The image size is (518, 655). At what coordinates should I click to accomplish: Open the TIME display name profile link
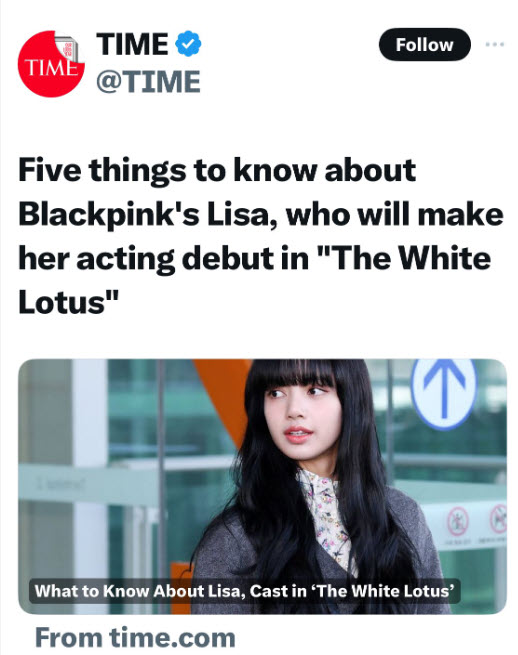click(132, 44)
